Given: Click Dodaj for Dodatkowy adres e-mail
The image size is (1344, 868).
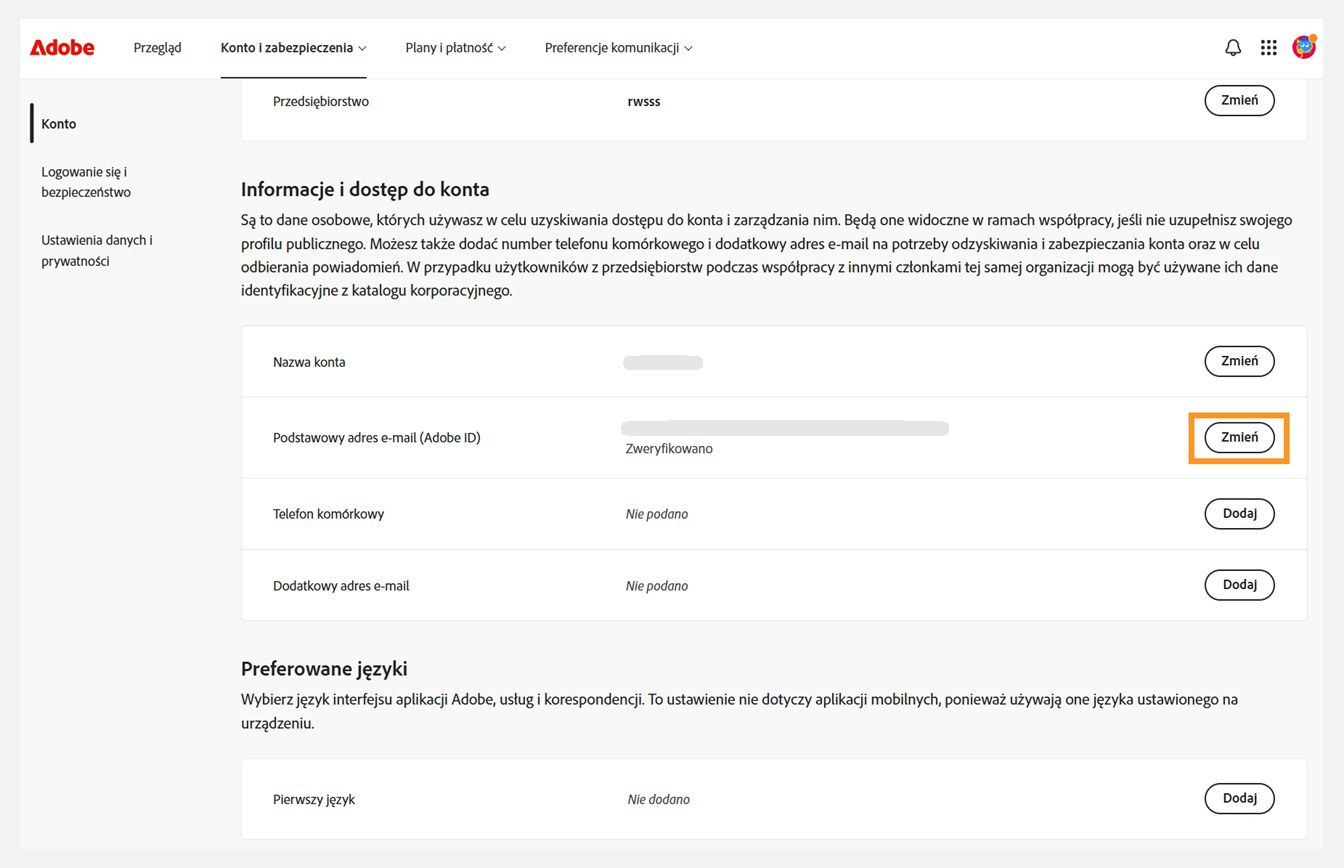Looking at the screenshot, I should 1239,584.
